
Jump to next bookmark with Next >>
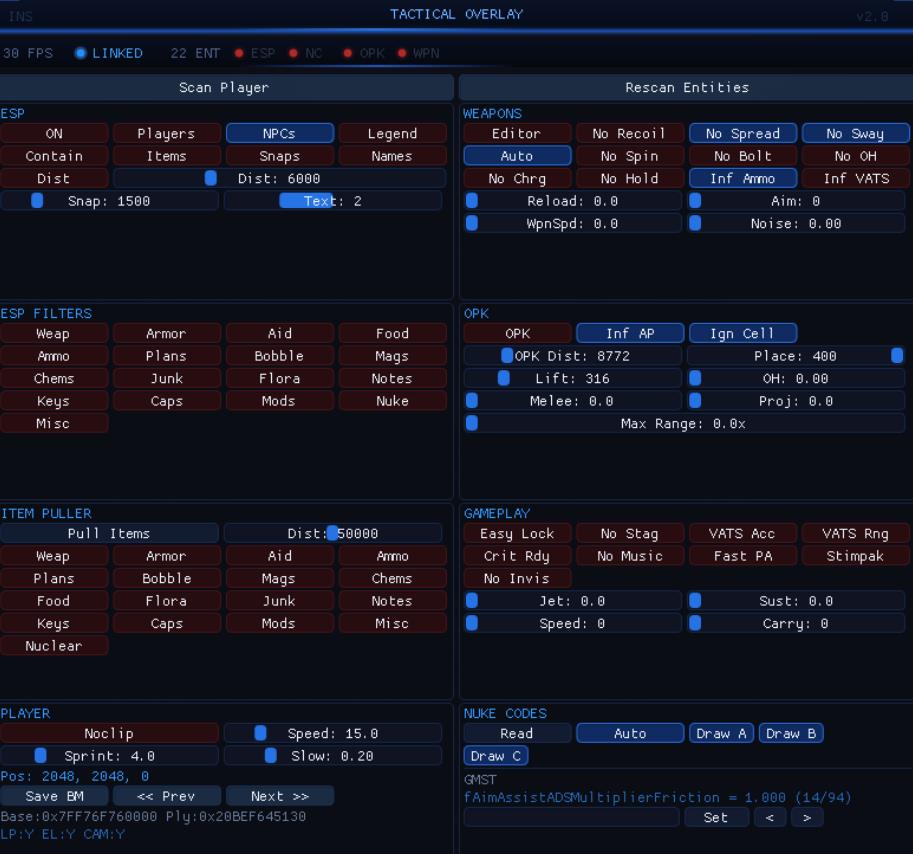point(279,796)
